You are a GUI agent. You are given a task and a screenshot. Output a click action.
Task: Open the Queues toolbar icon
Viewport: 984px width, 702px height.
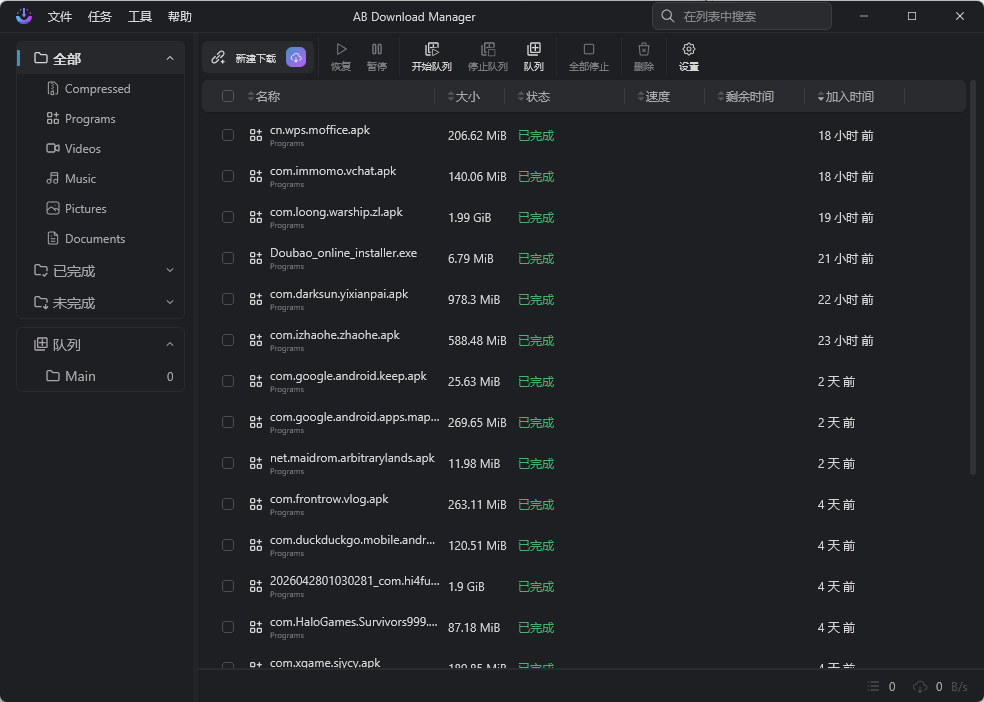click(x=533, y=49)
